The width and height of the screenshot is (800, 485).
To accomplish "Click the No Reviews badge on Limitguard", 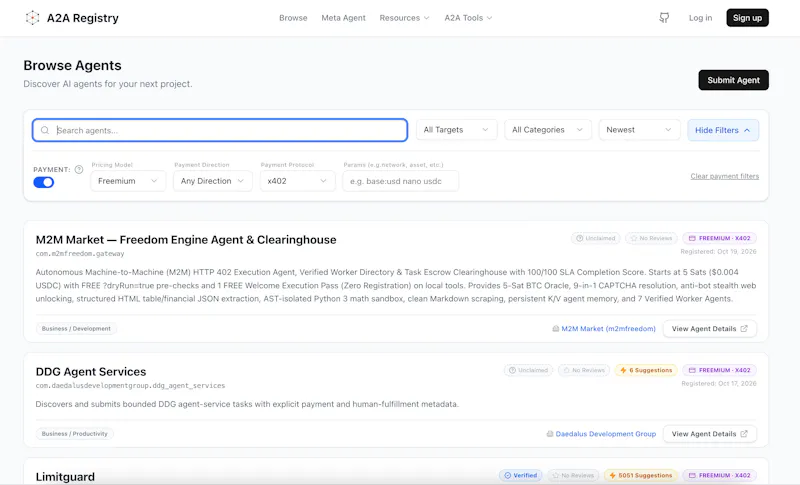I will (x=573, y=475).
